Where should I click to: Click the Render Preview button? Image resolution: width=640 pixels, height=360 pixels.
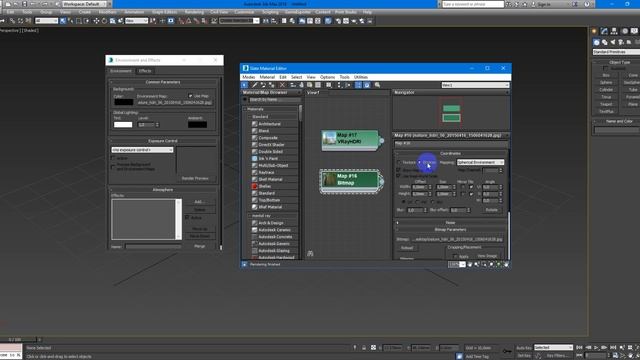[x=195, y=178]
